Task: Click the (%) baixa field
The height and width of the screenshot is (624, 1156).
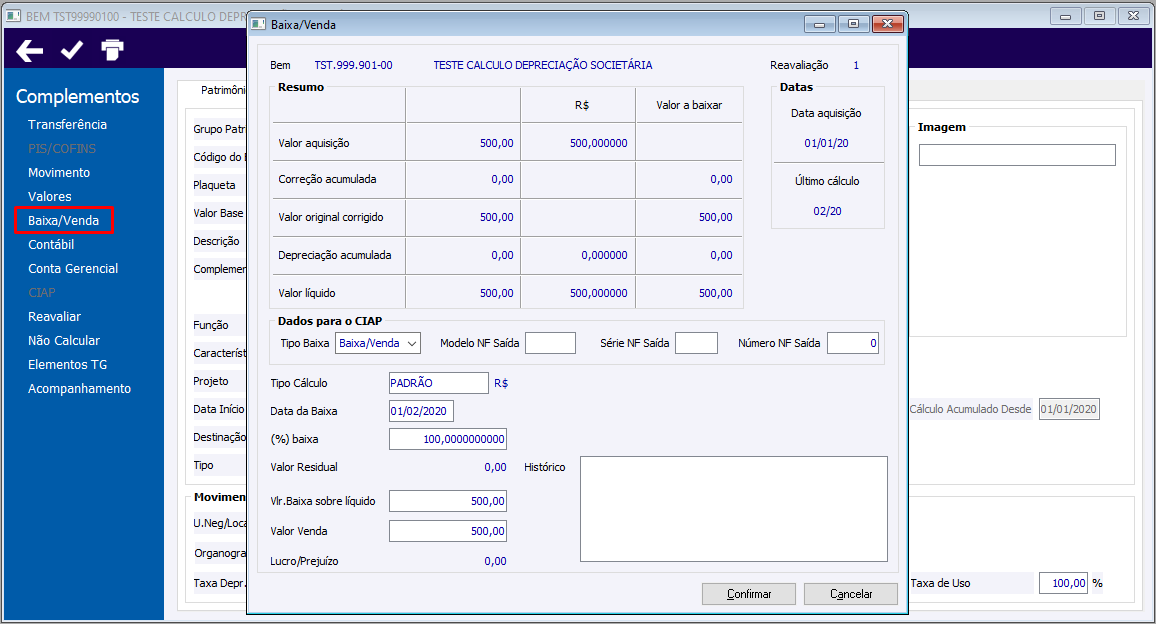Action: (448, 439)
